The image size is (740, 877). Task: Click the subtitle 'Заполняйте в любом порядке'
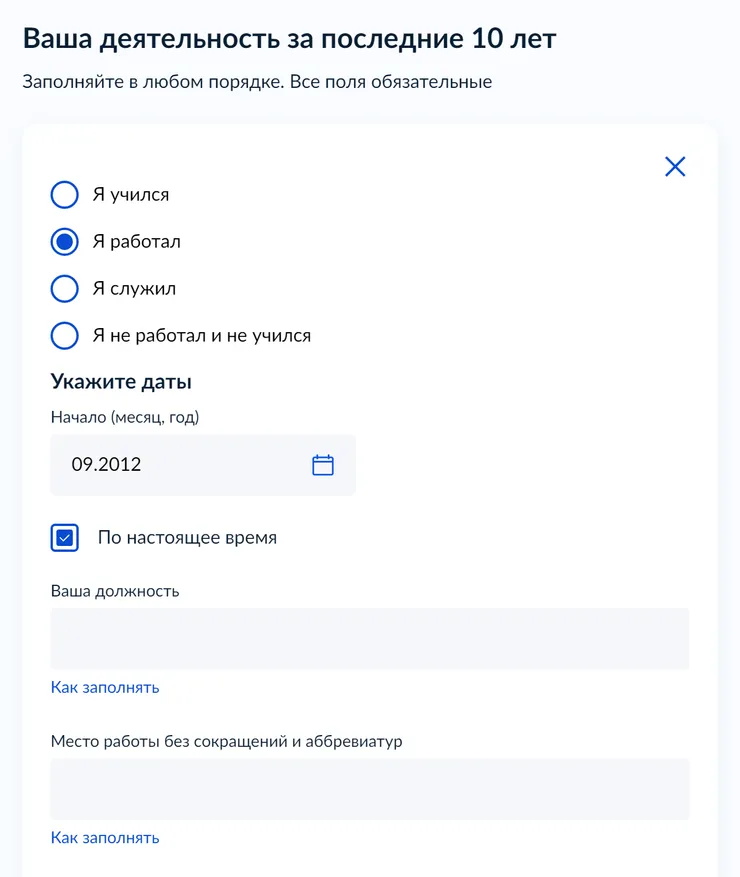[x=153, y=82]
